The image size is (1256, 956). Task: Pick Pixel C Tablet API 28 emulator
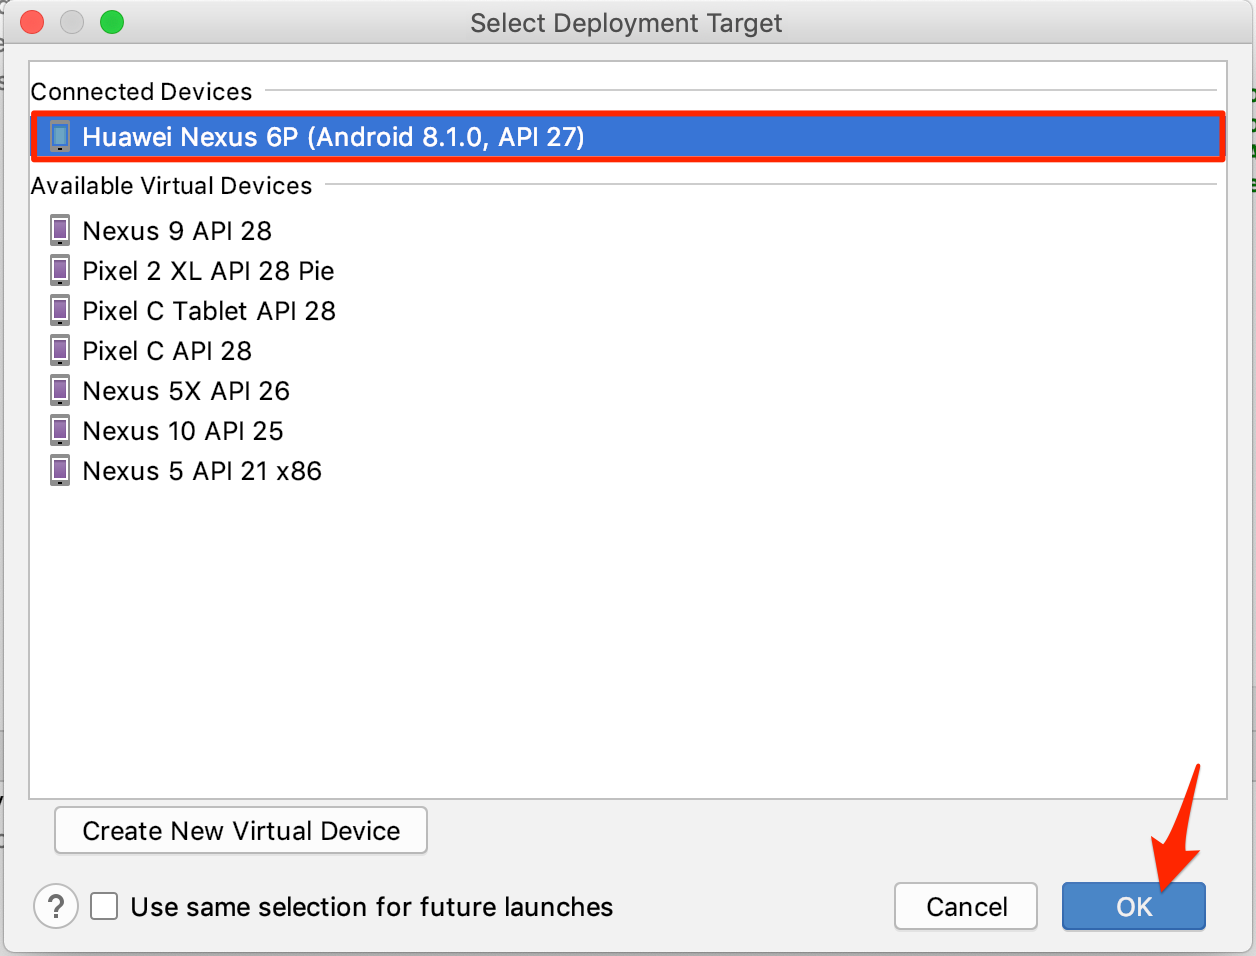pyautogui.click(x=209, y=311)
